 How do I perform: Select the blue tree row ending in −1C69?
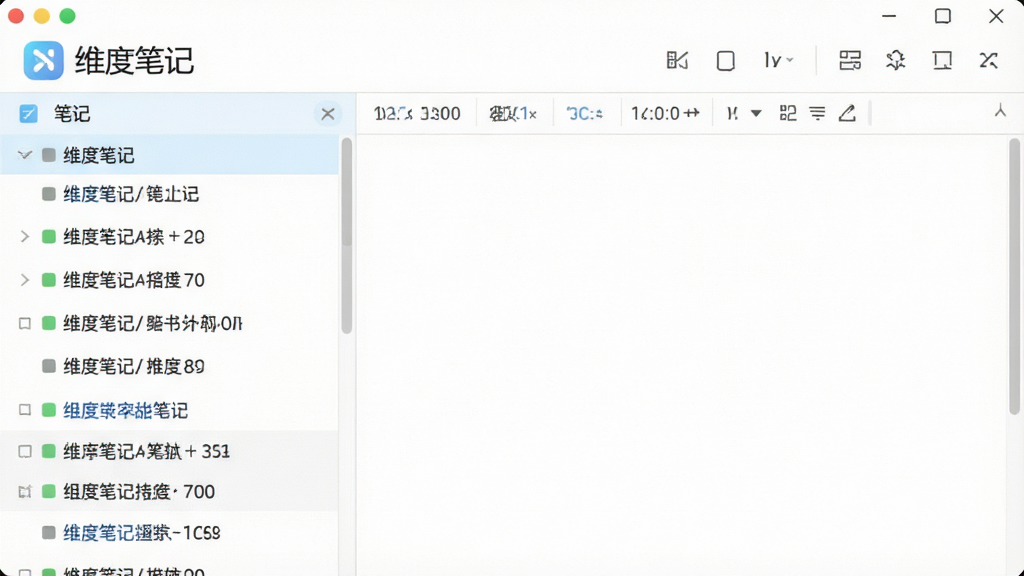pyautogui.click(x=169, y=533)
